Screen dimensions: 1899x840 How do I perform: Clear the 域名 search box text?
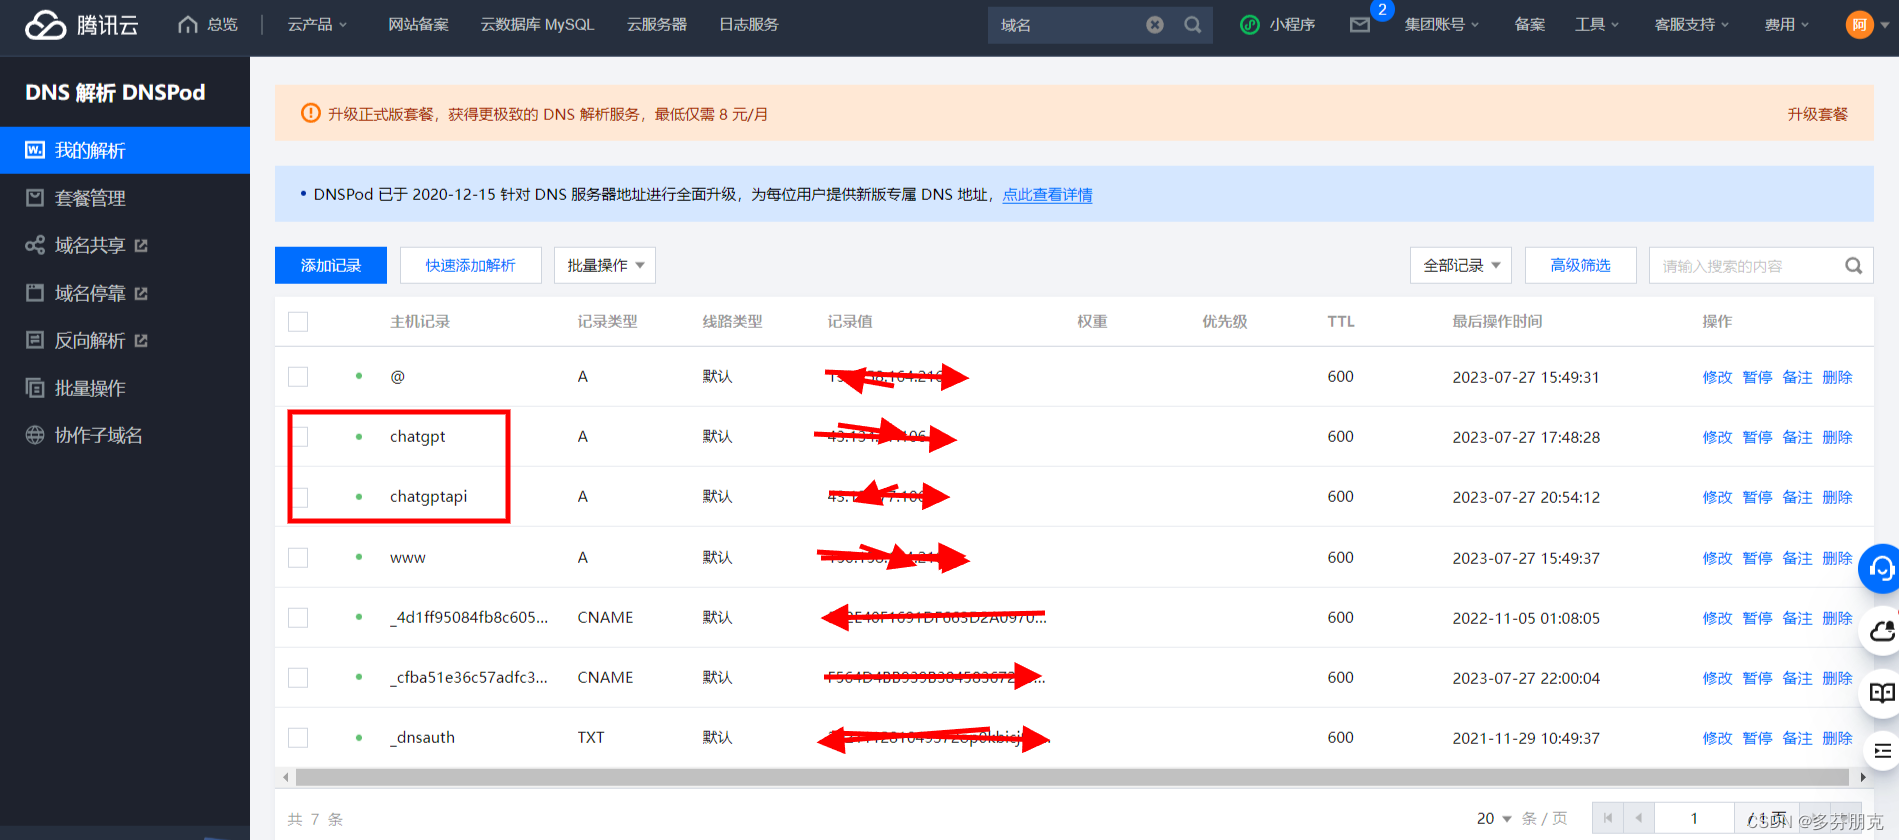pos(1155,25)
